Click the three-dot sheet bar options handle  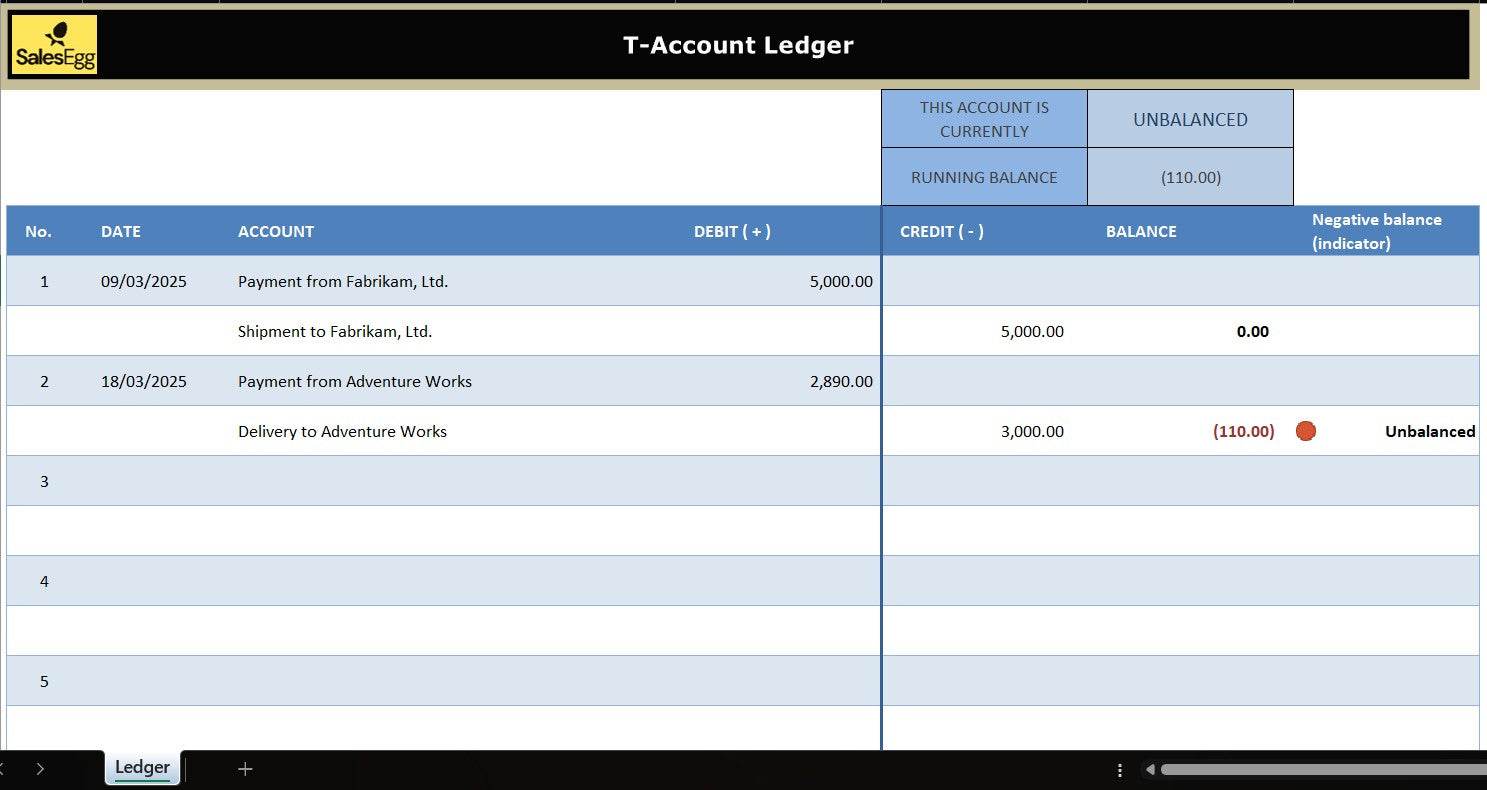1120,770
